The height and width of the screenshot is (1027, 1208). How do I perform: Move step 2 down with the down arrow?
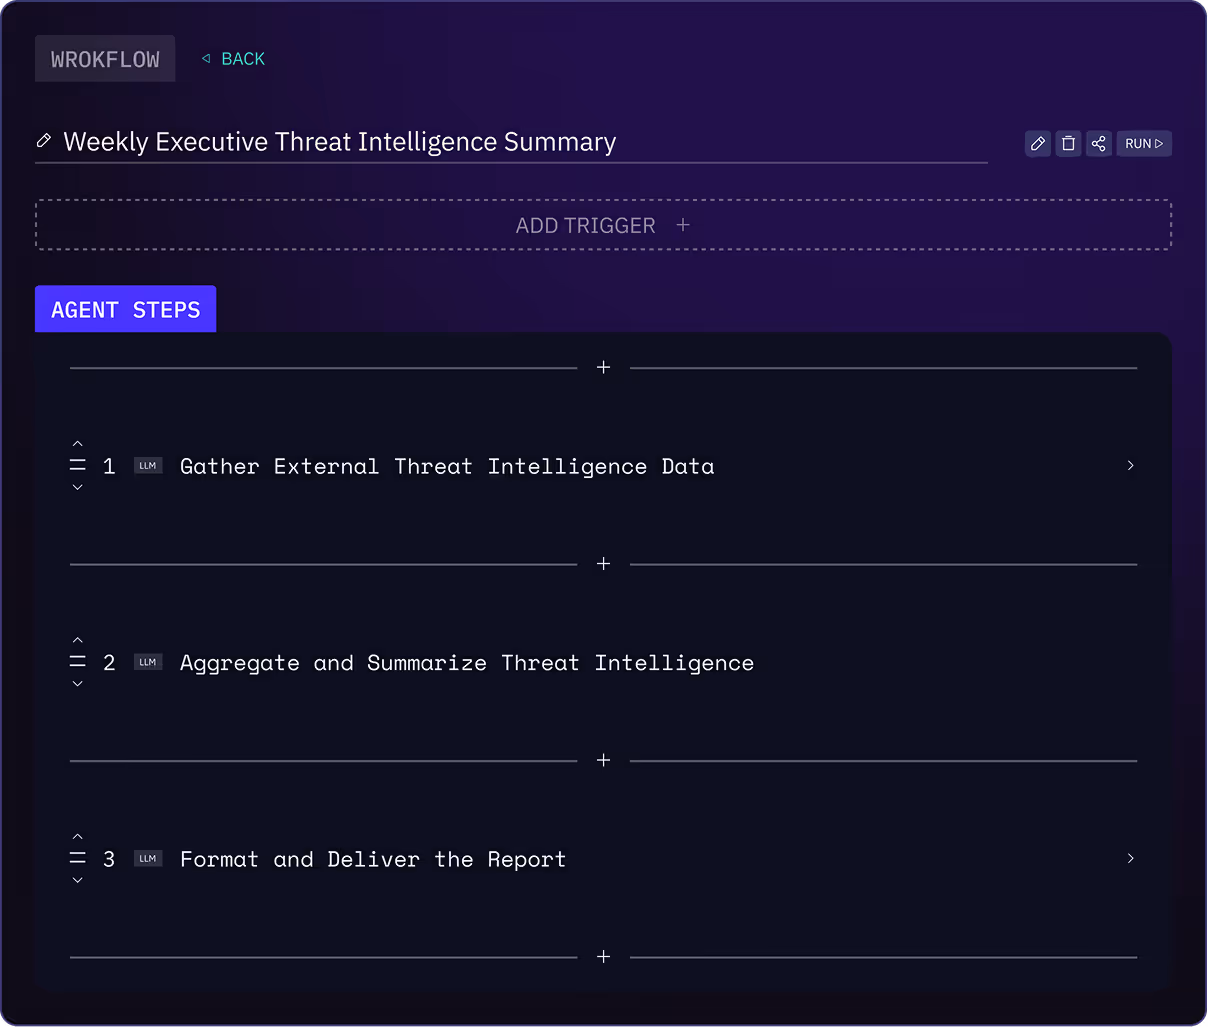coord(77,683)
